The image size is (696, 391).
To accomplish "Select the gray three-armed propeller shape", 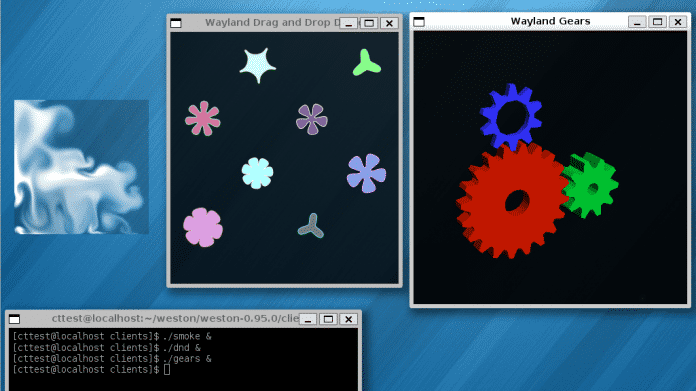I will pos(311,226).
